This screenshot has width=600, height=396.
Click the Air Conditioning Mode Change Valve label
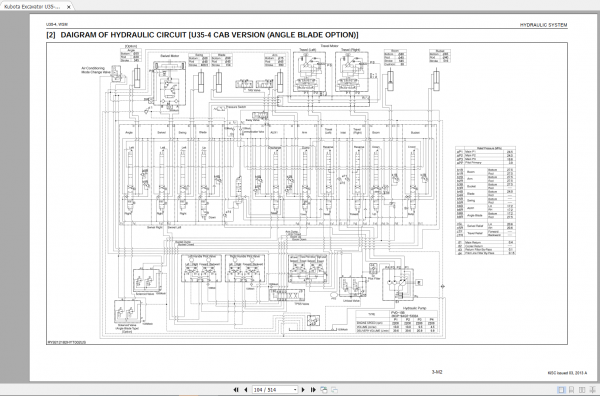(x=95, y=70)
